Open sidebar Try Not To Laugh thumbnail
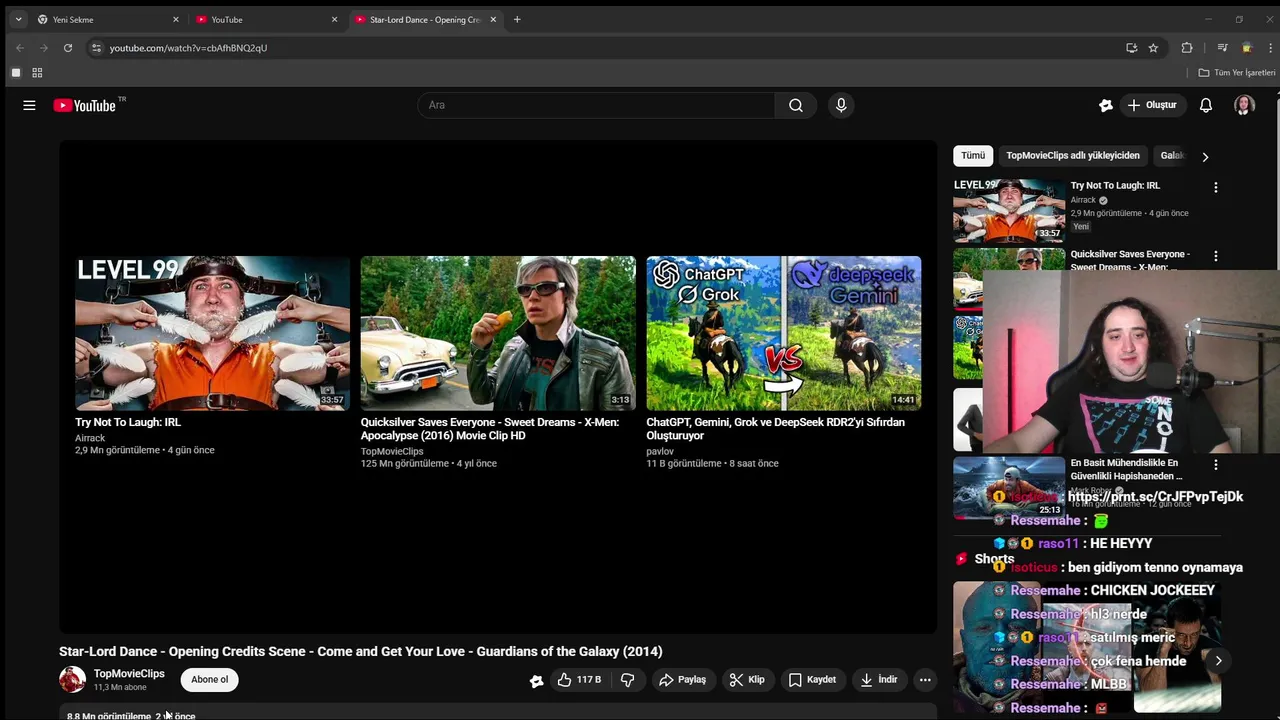 coord(1009,210)
